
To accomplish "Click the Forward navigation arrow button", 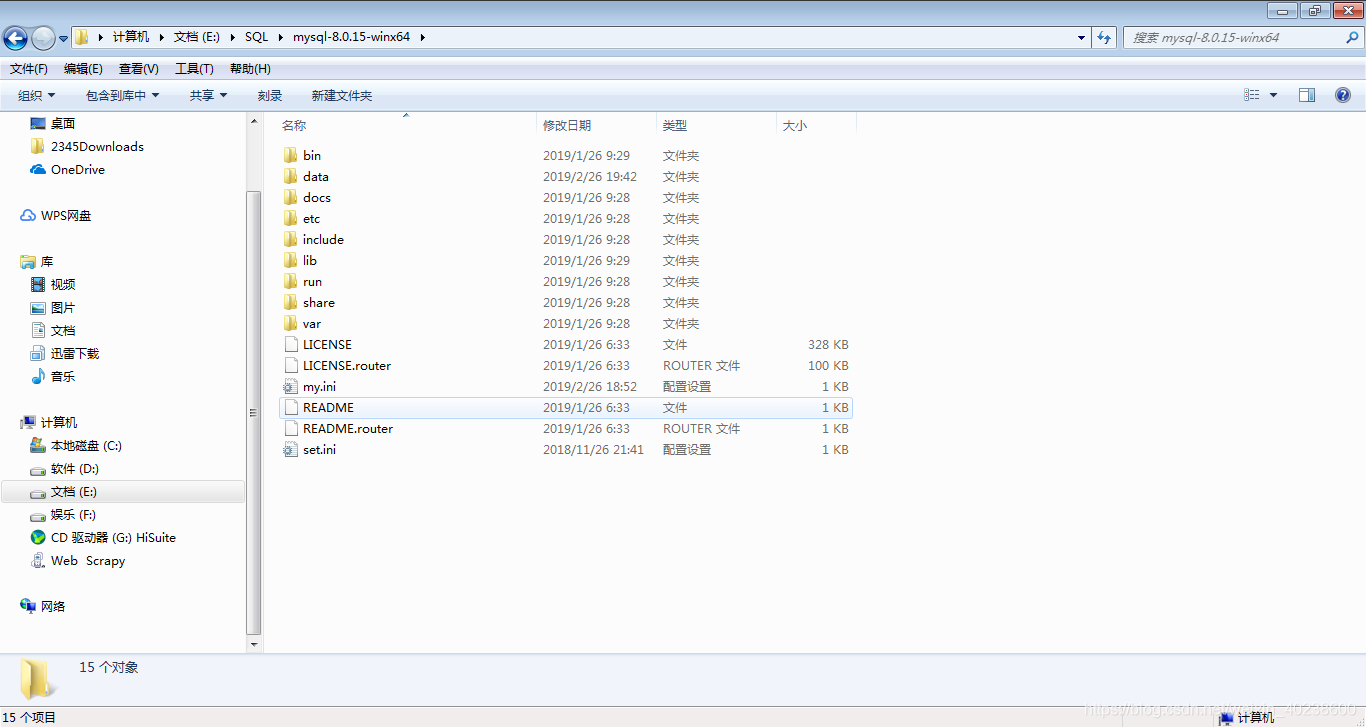I will pos(43,38).
